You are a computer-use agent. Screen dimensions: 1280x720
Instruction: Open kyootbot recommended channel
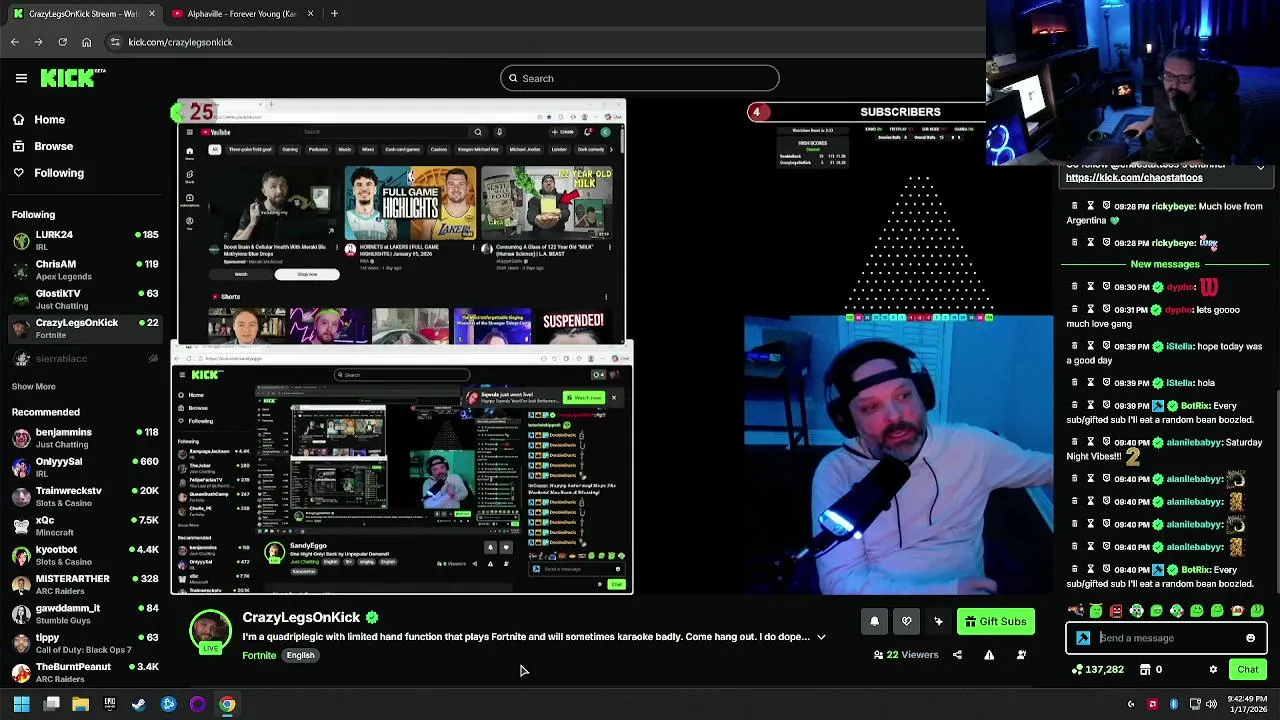coord(85,555)
